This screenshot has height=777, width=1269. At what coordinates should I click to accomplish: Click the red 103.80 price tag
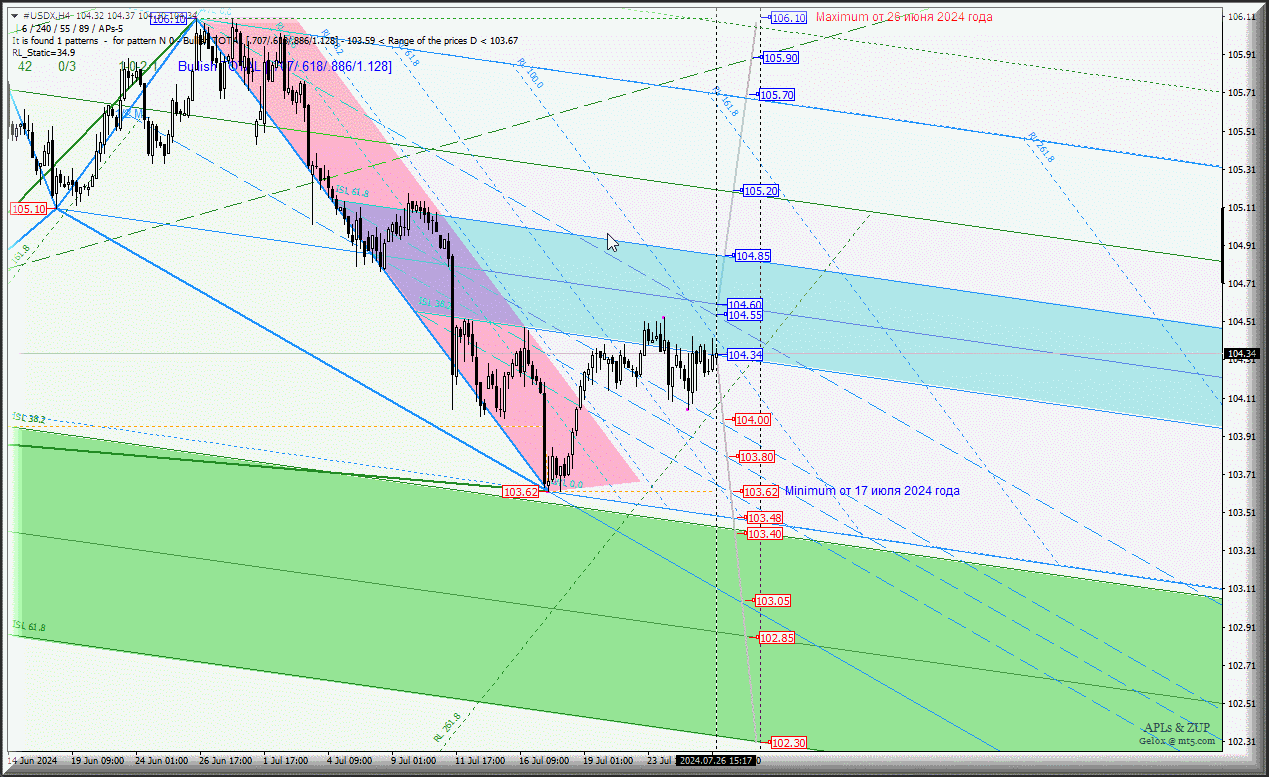pos(756,457)
